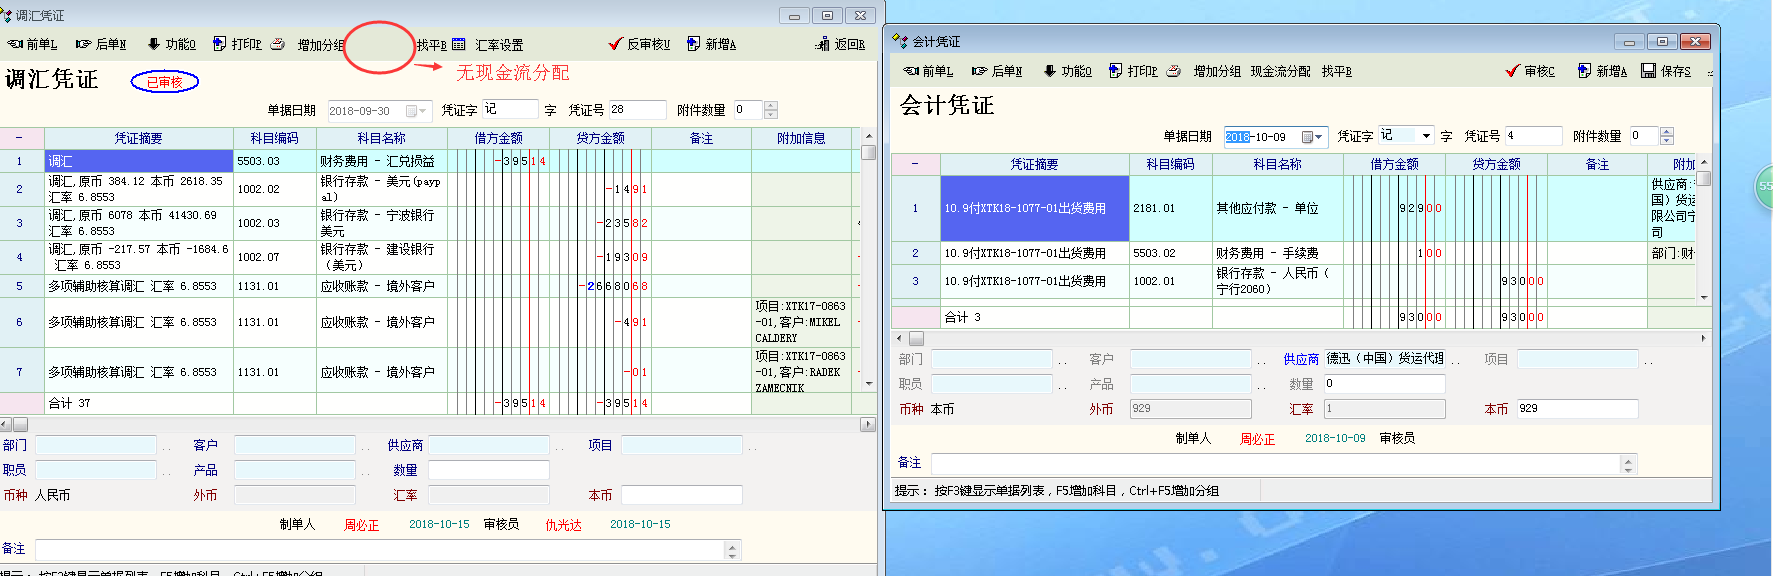This screenshot has height=576, width=1773.
Task: Open the 功能O menu in 会计凭证 window
Action: coord(1067,71)
